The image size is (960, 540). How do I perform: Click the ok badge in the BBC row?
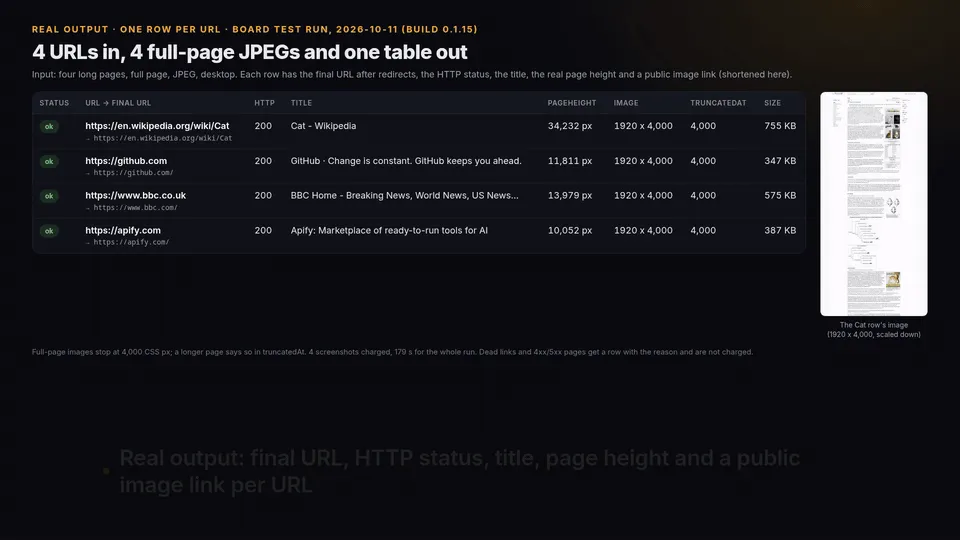(x=49, y=196)
